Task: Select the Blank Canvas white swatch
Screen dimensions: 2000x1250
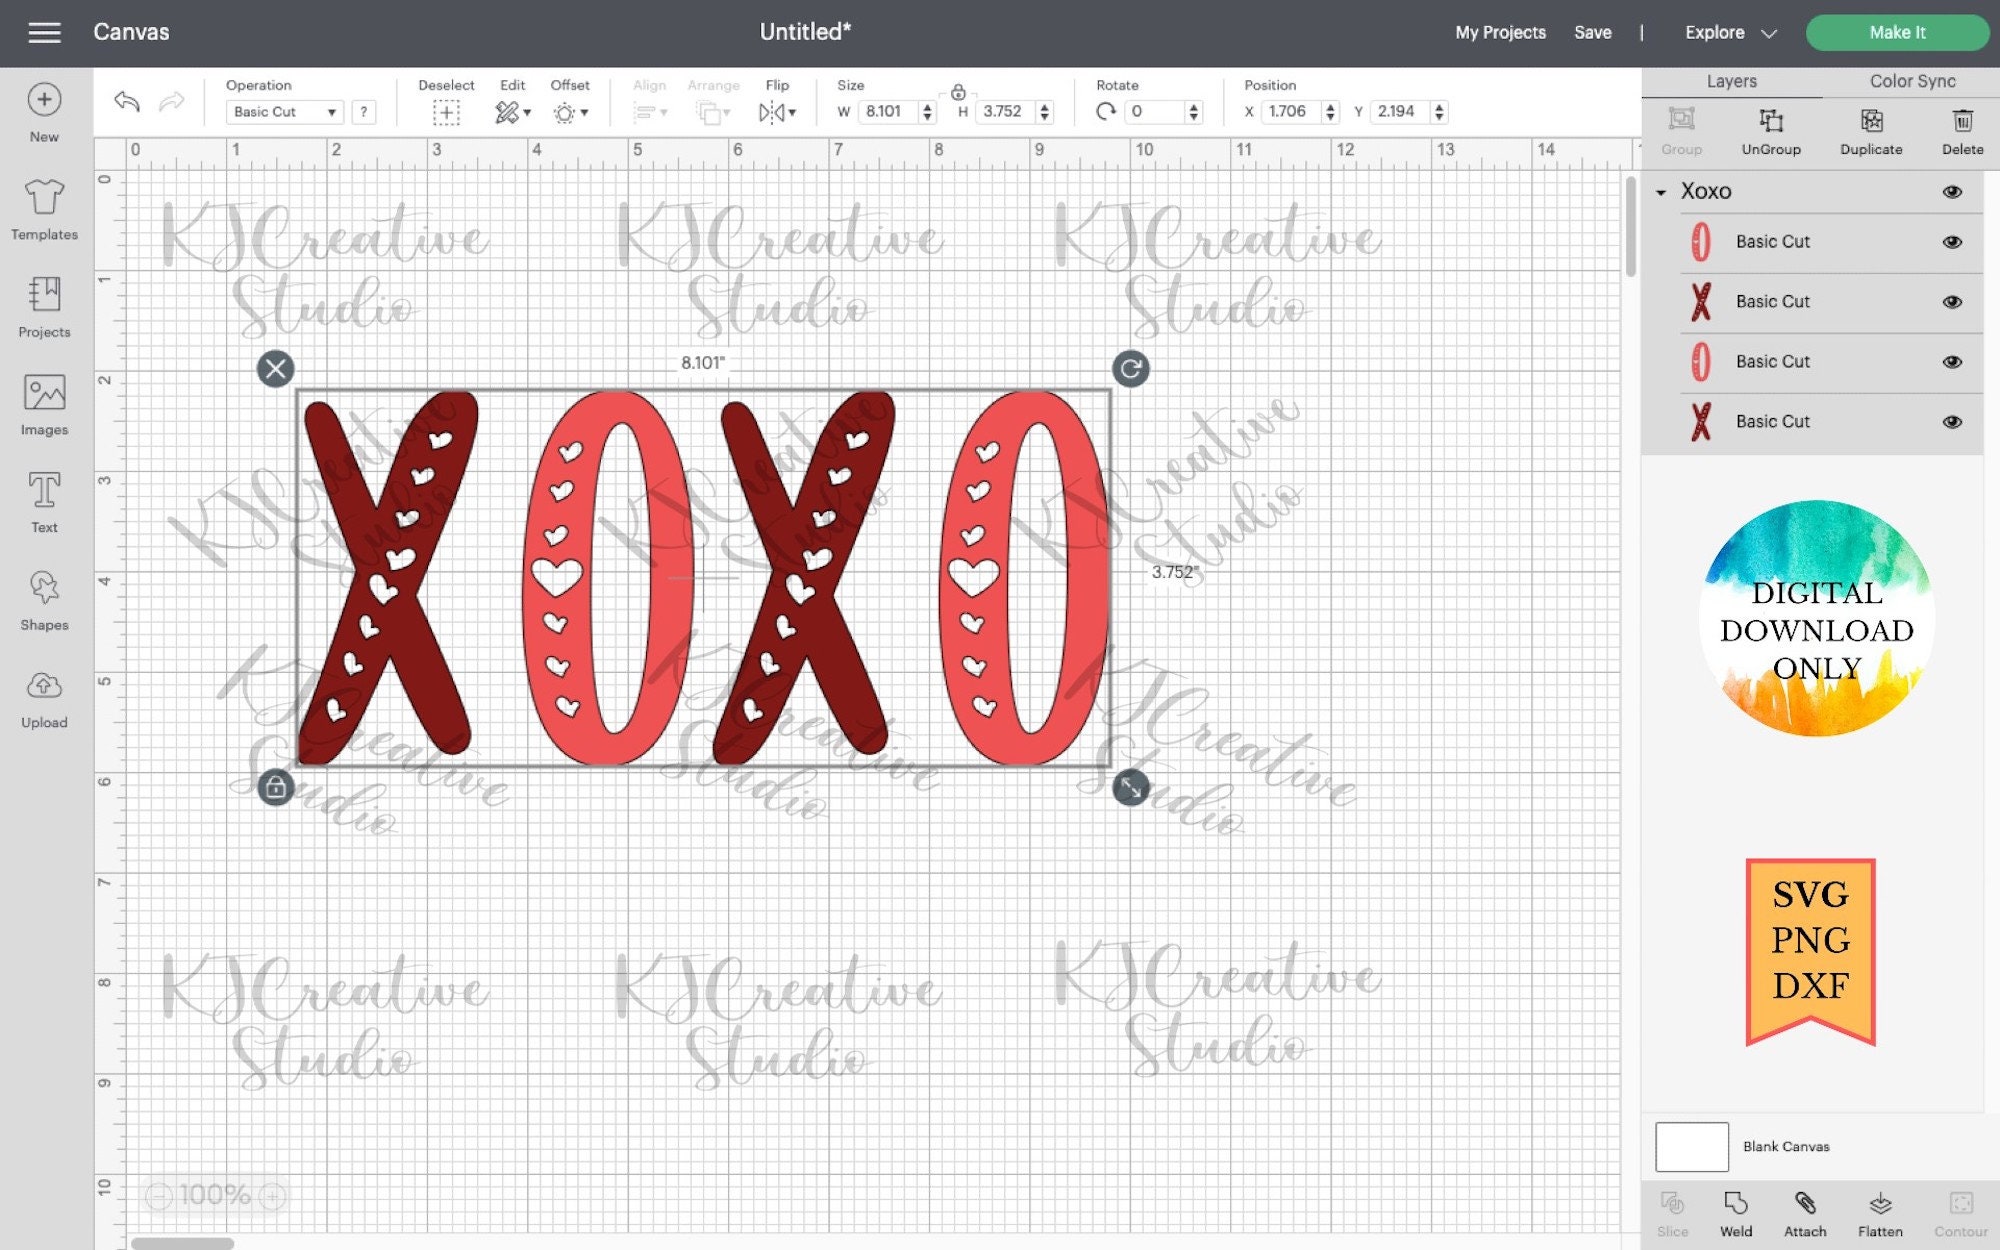Action: pos(1692,1146)
